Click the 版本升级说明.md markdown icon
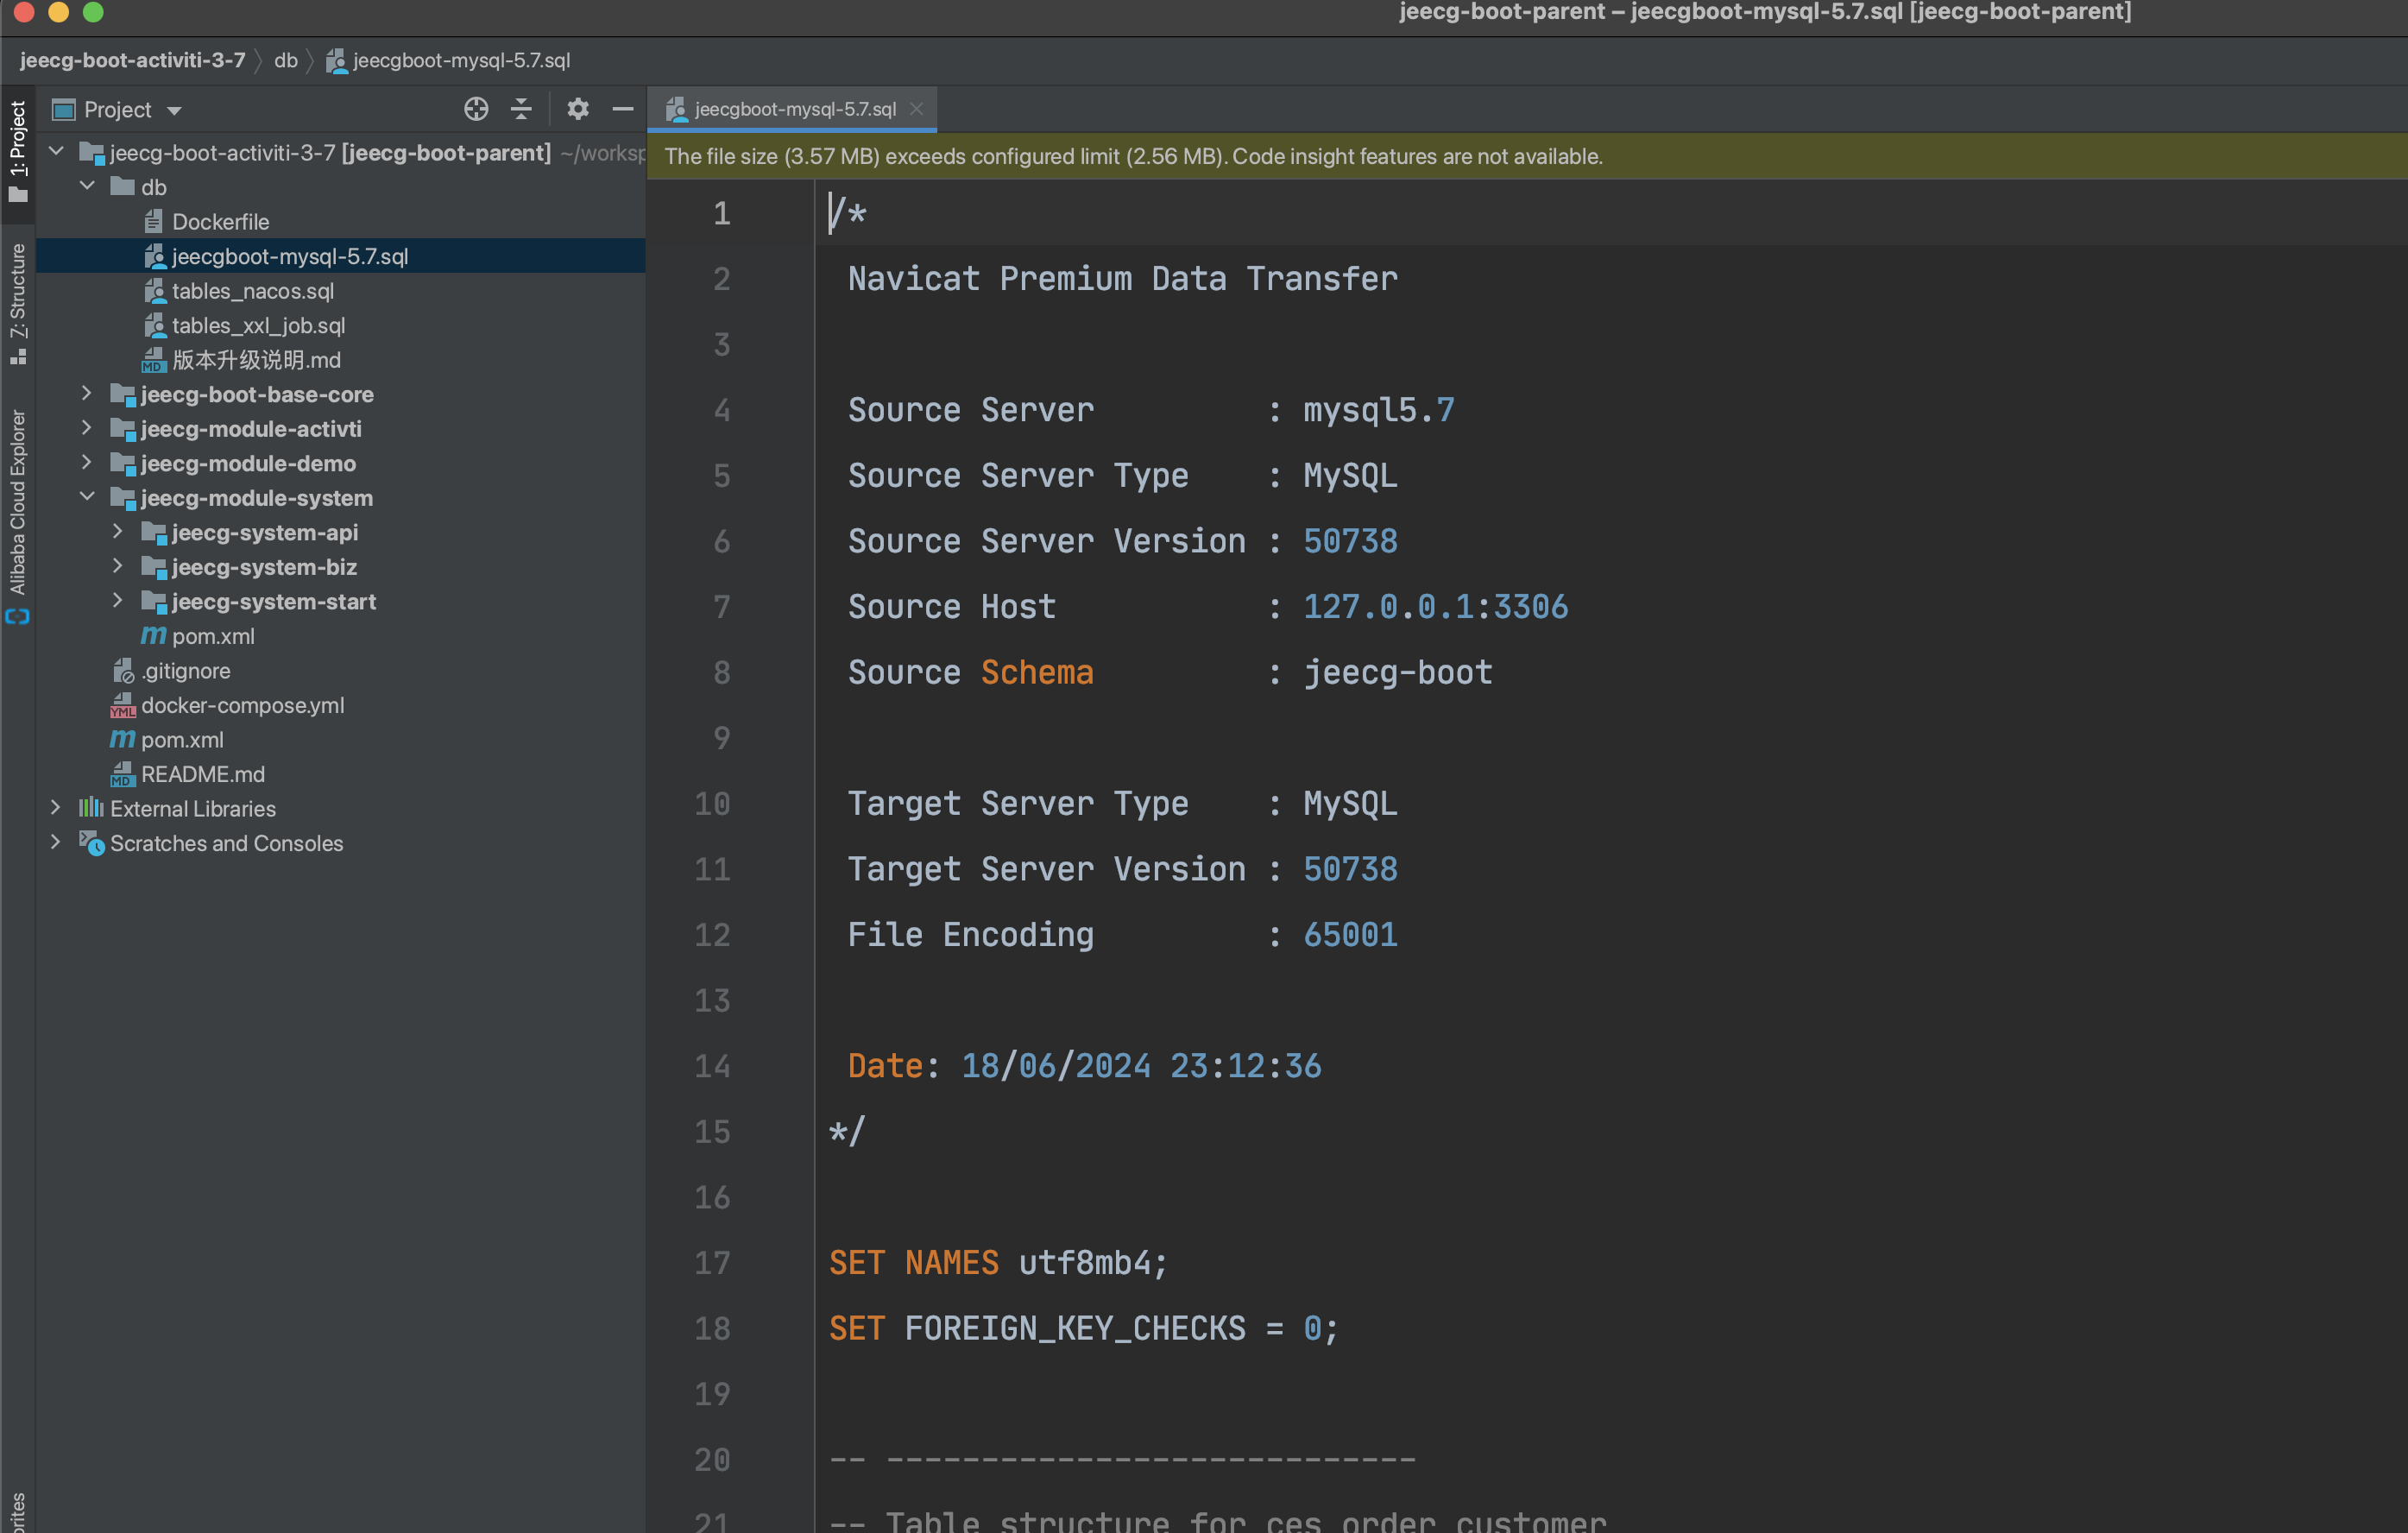Image resolution: width=2408 pixels, height=1533 pixels. (153, 360)
